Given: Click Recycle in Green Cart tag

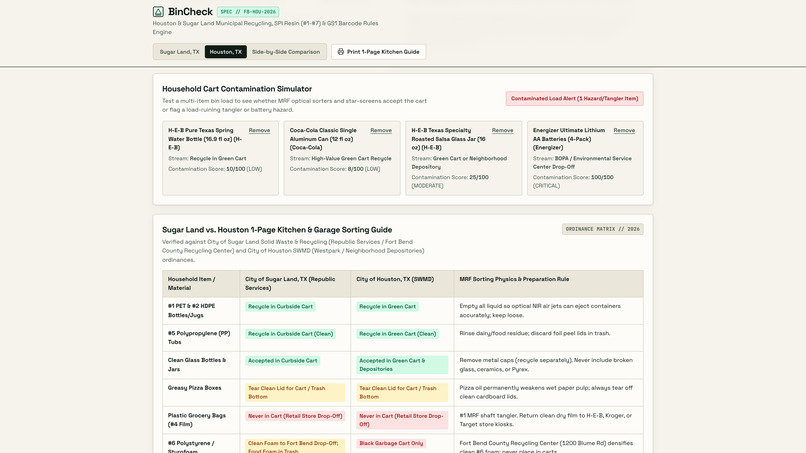Looking at the screenshot, I should coord(388,306).
